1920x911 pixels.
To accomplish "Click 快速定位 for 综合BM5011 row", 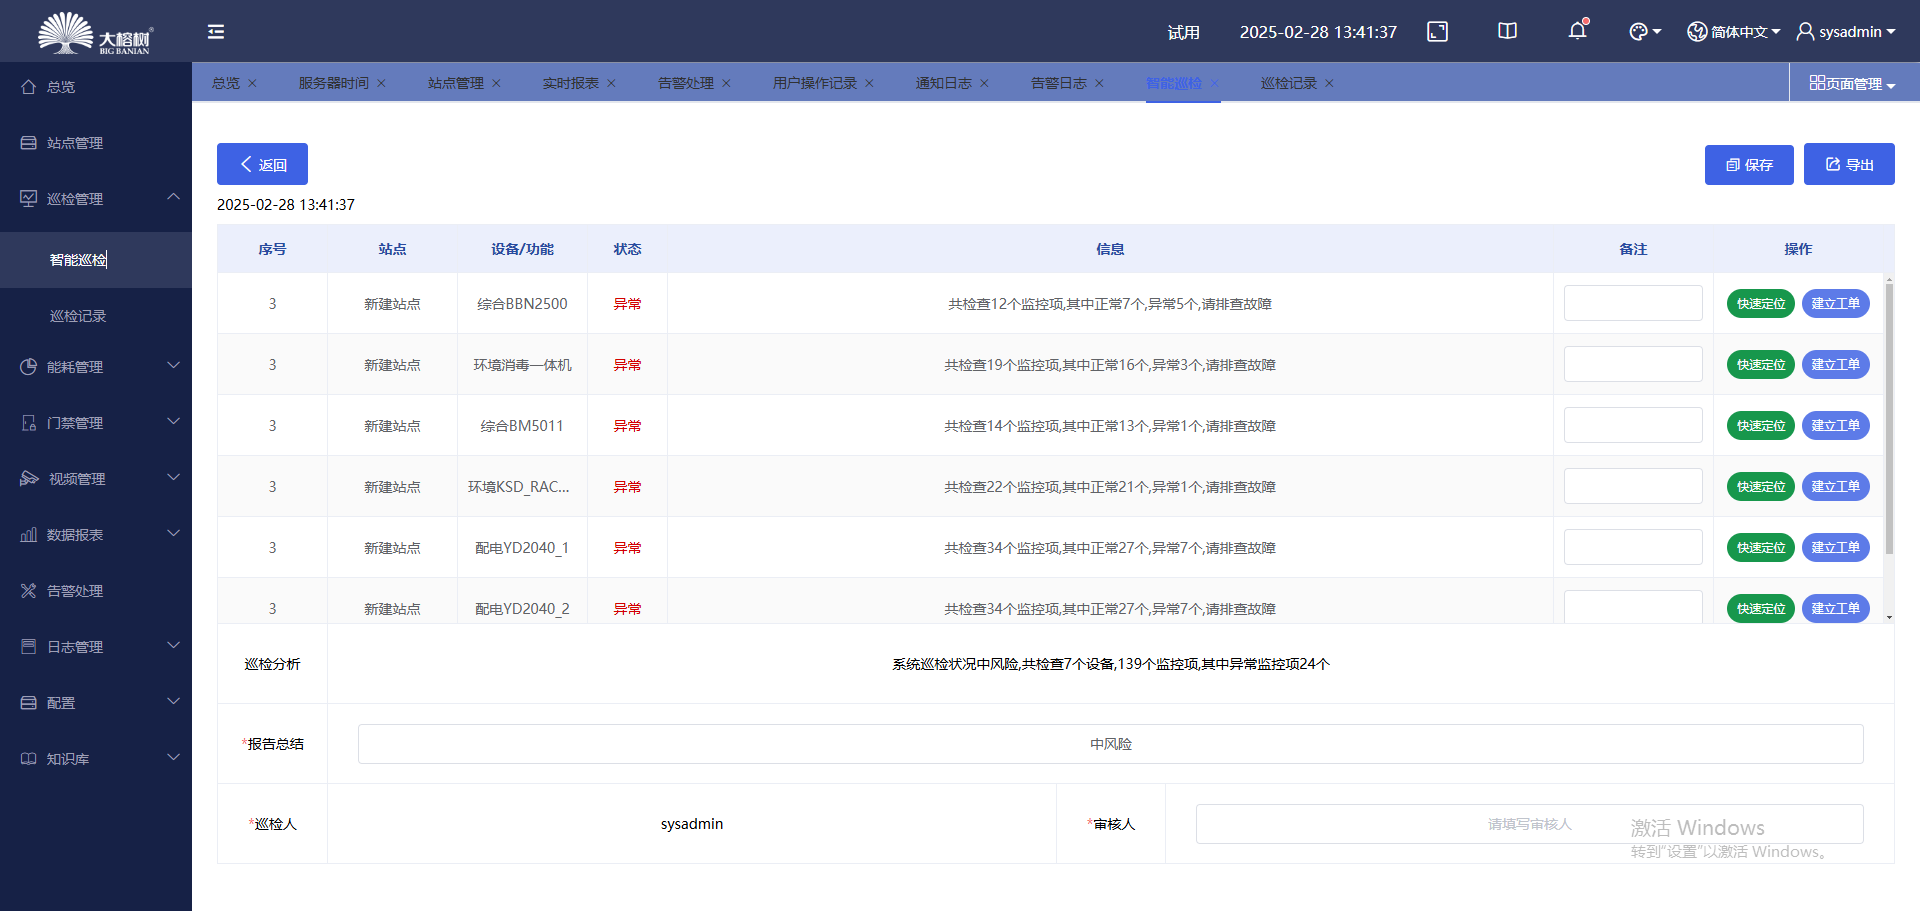I will (1761, 426).
